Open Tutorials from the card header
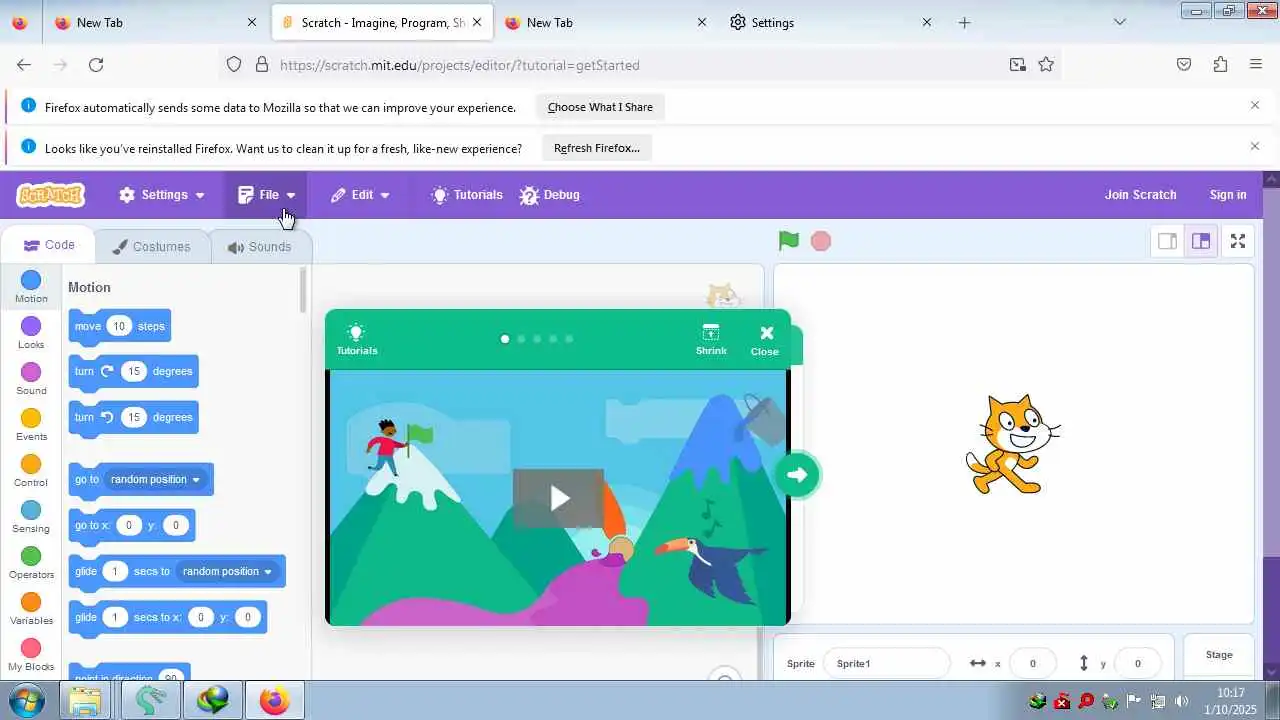 click(x=357, y=340)
